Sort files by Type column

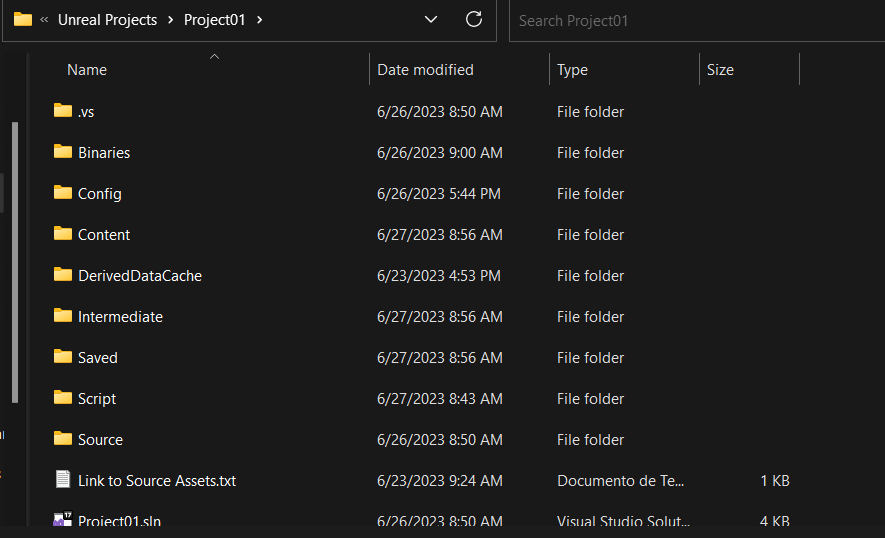[x=572, y=70]
